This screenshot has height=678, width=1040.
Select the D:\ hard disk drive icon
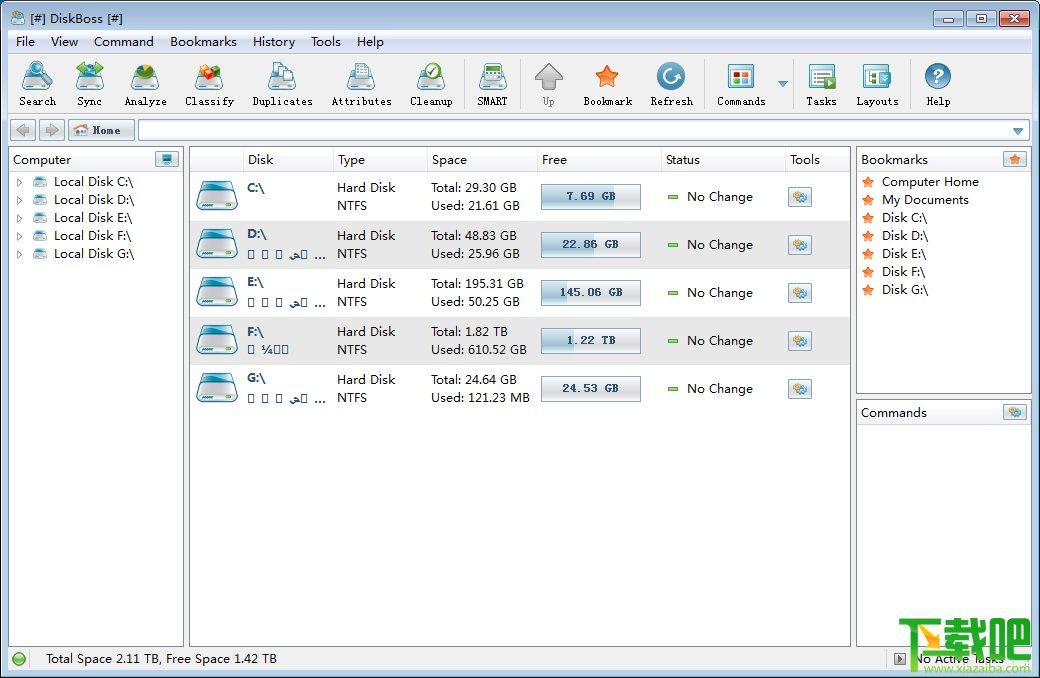tap(217, 244)
